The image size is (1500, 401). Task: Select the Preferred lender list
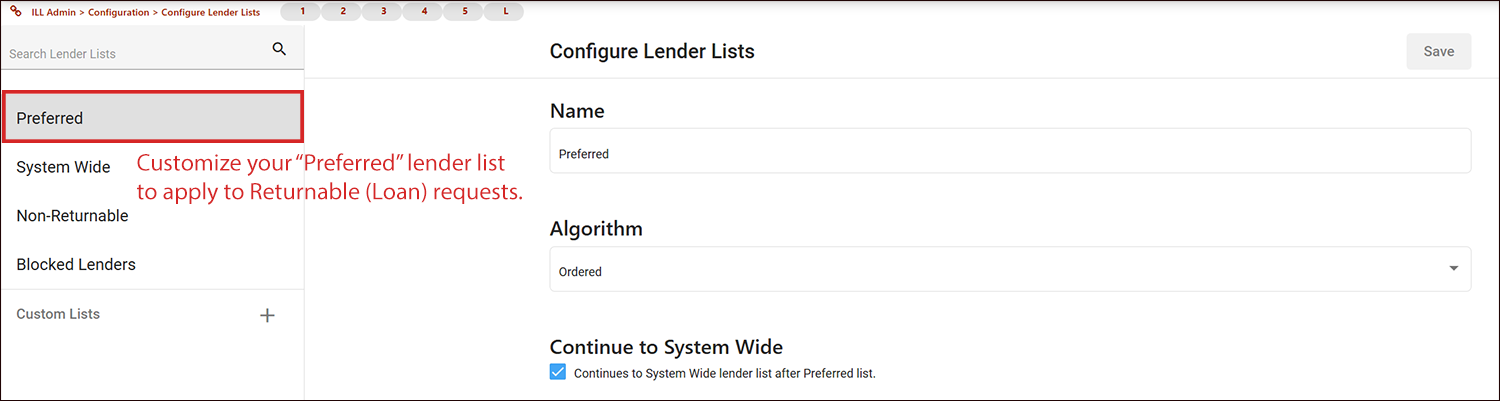click(x=152, y=118)
